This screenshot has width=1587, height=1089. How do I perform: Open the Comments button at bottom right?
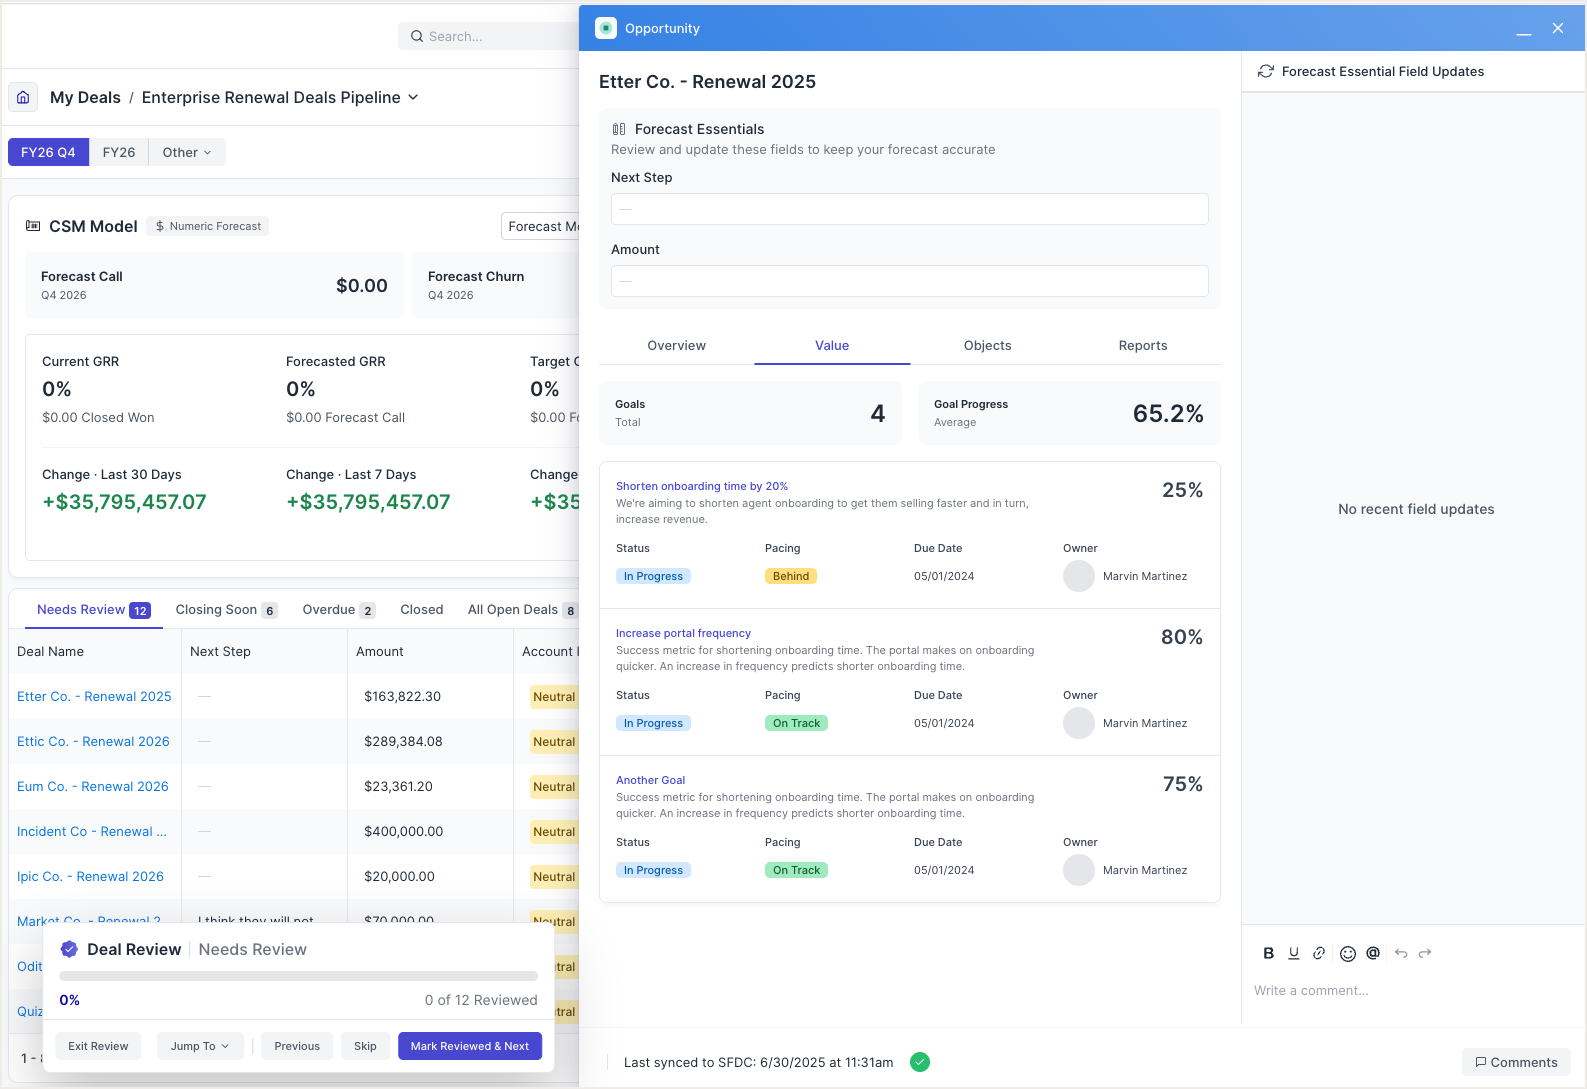(1515, 1062)
